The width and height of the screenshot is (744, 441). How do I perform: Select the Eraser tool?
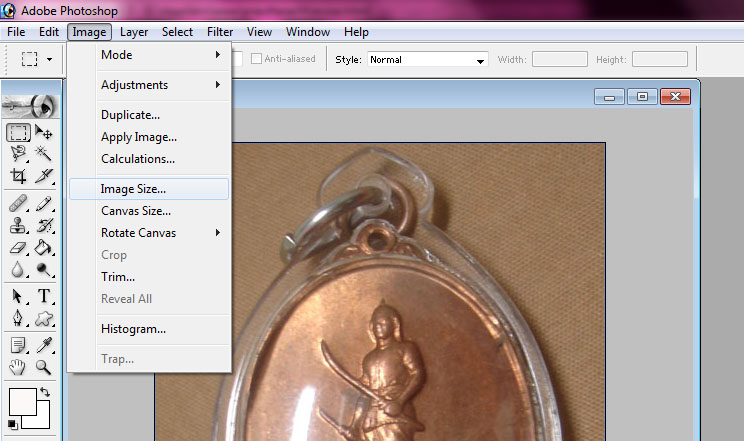[18, 247]
